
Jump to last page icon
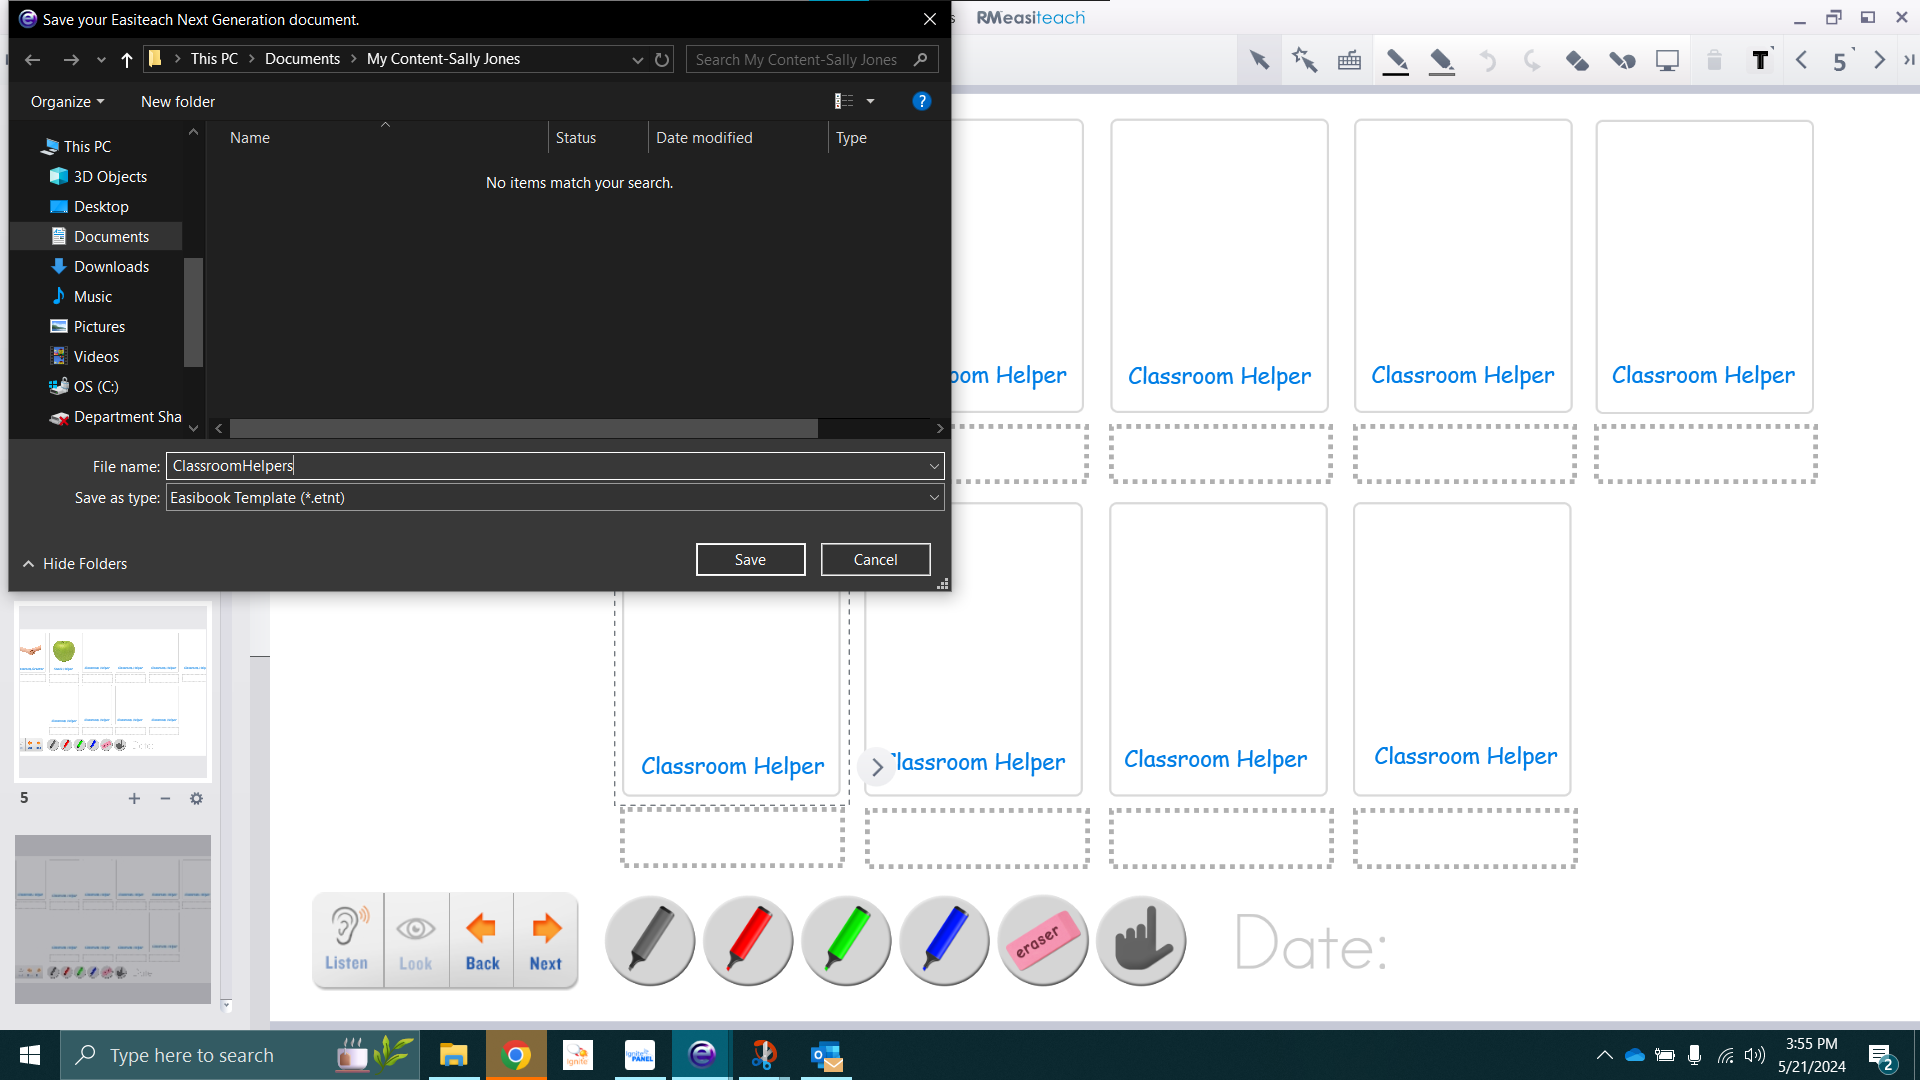point(1909,60)
